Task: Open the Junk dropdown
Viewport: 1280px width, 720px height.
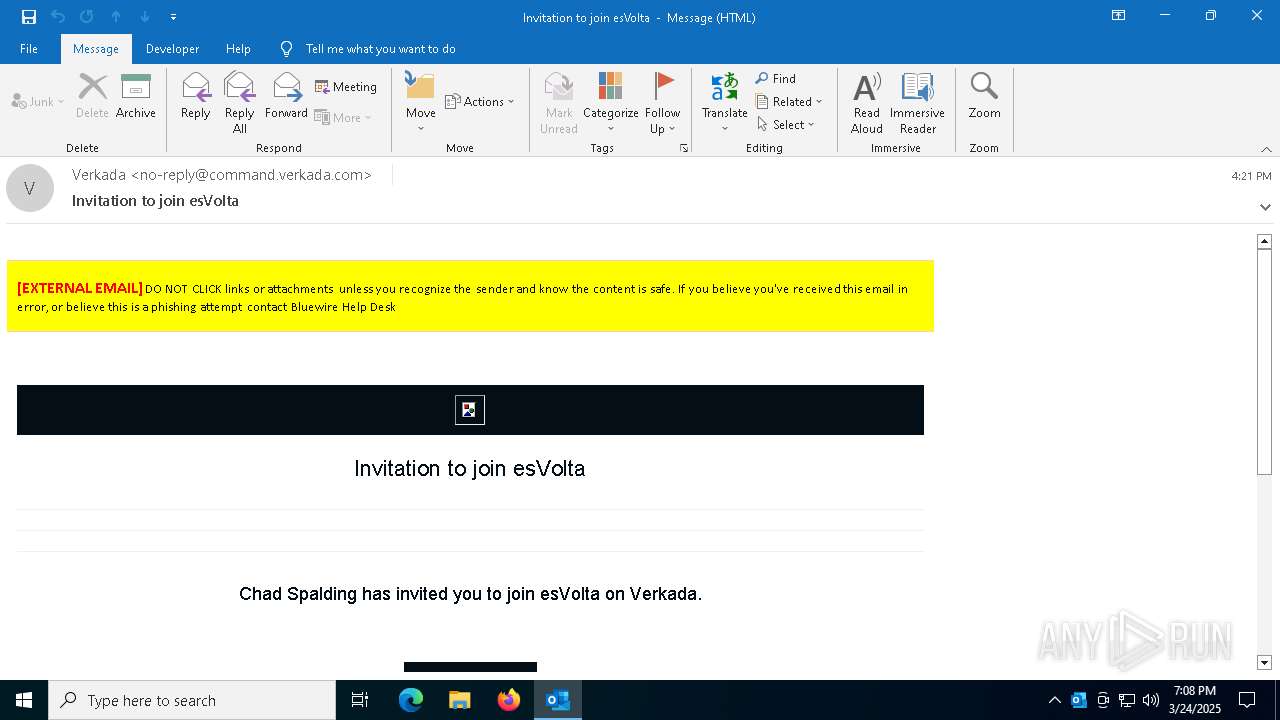Action: pos(38,101)
